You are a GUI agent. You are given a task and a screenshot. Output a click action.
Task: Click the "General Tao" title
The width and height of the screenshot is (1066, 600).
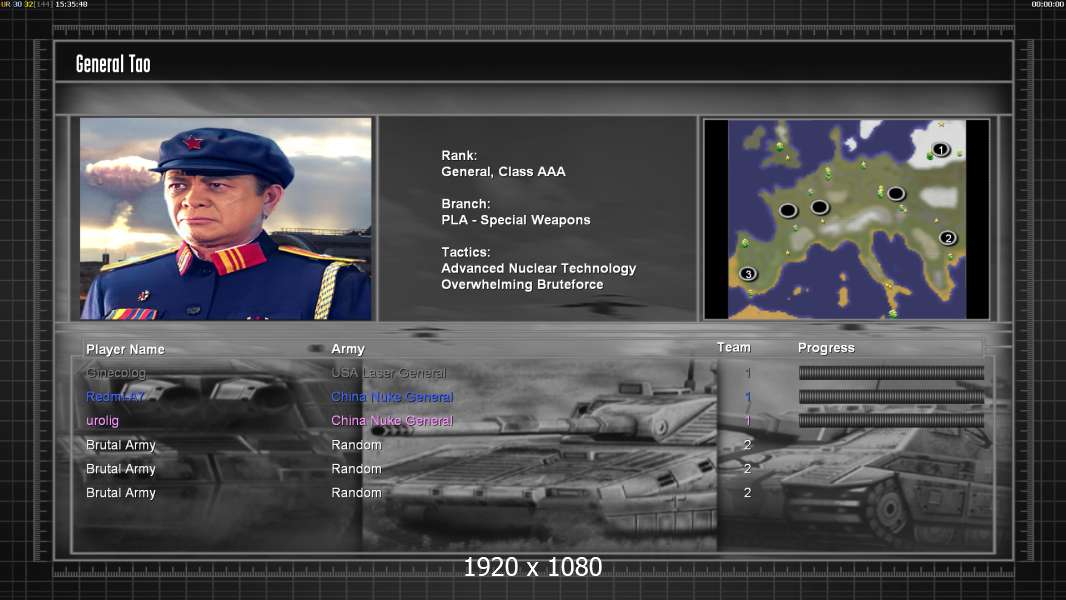click(x=113, y=64)
